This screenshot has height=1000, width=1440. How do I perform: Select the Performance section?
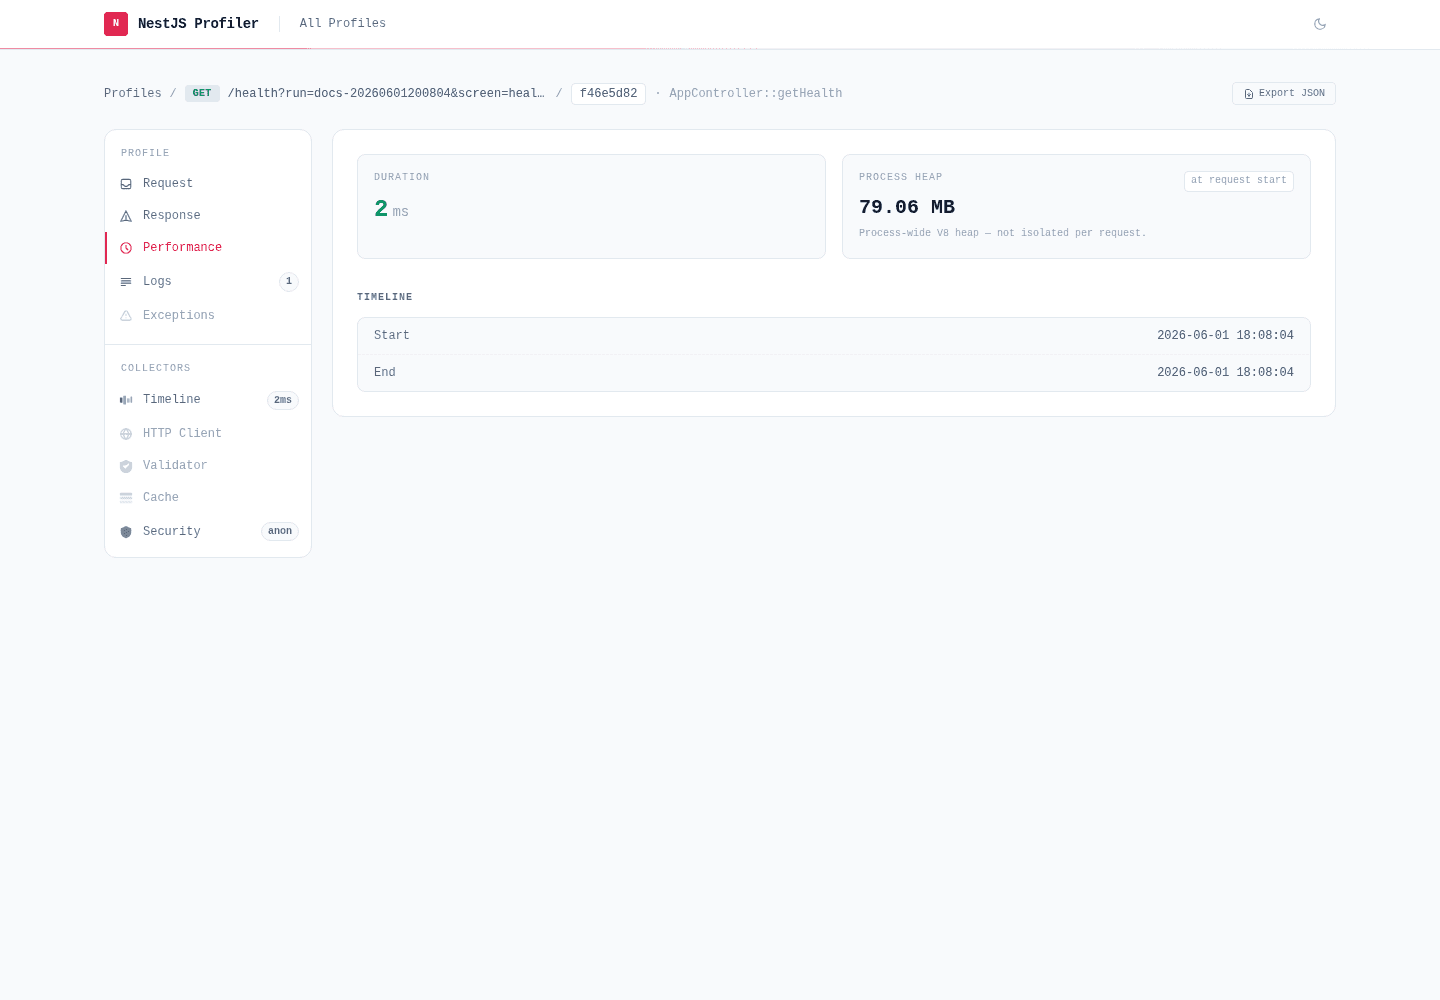(208, 247)
